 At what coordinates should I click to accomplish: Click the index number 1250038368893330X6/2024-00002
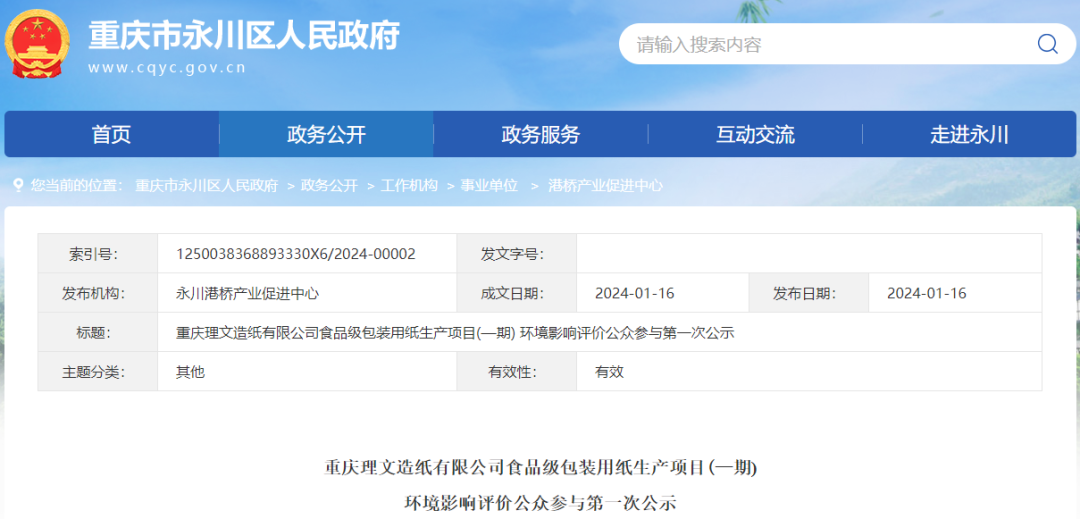(295, 254)
